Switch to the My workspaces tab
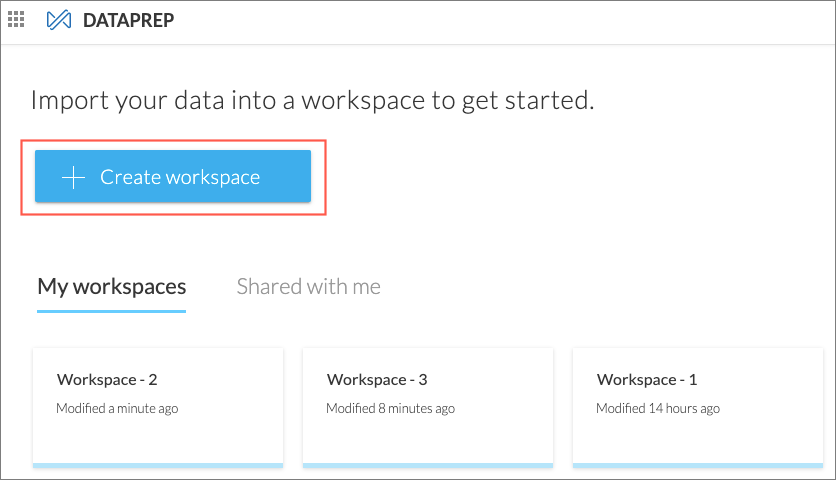 click(x=112, y=287)
